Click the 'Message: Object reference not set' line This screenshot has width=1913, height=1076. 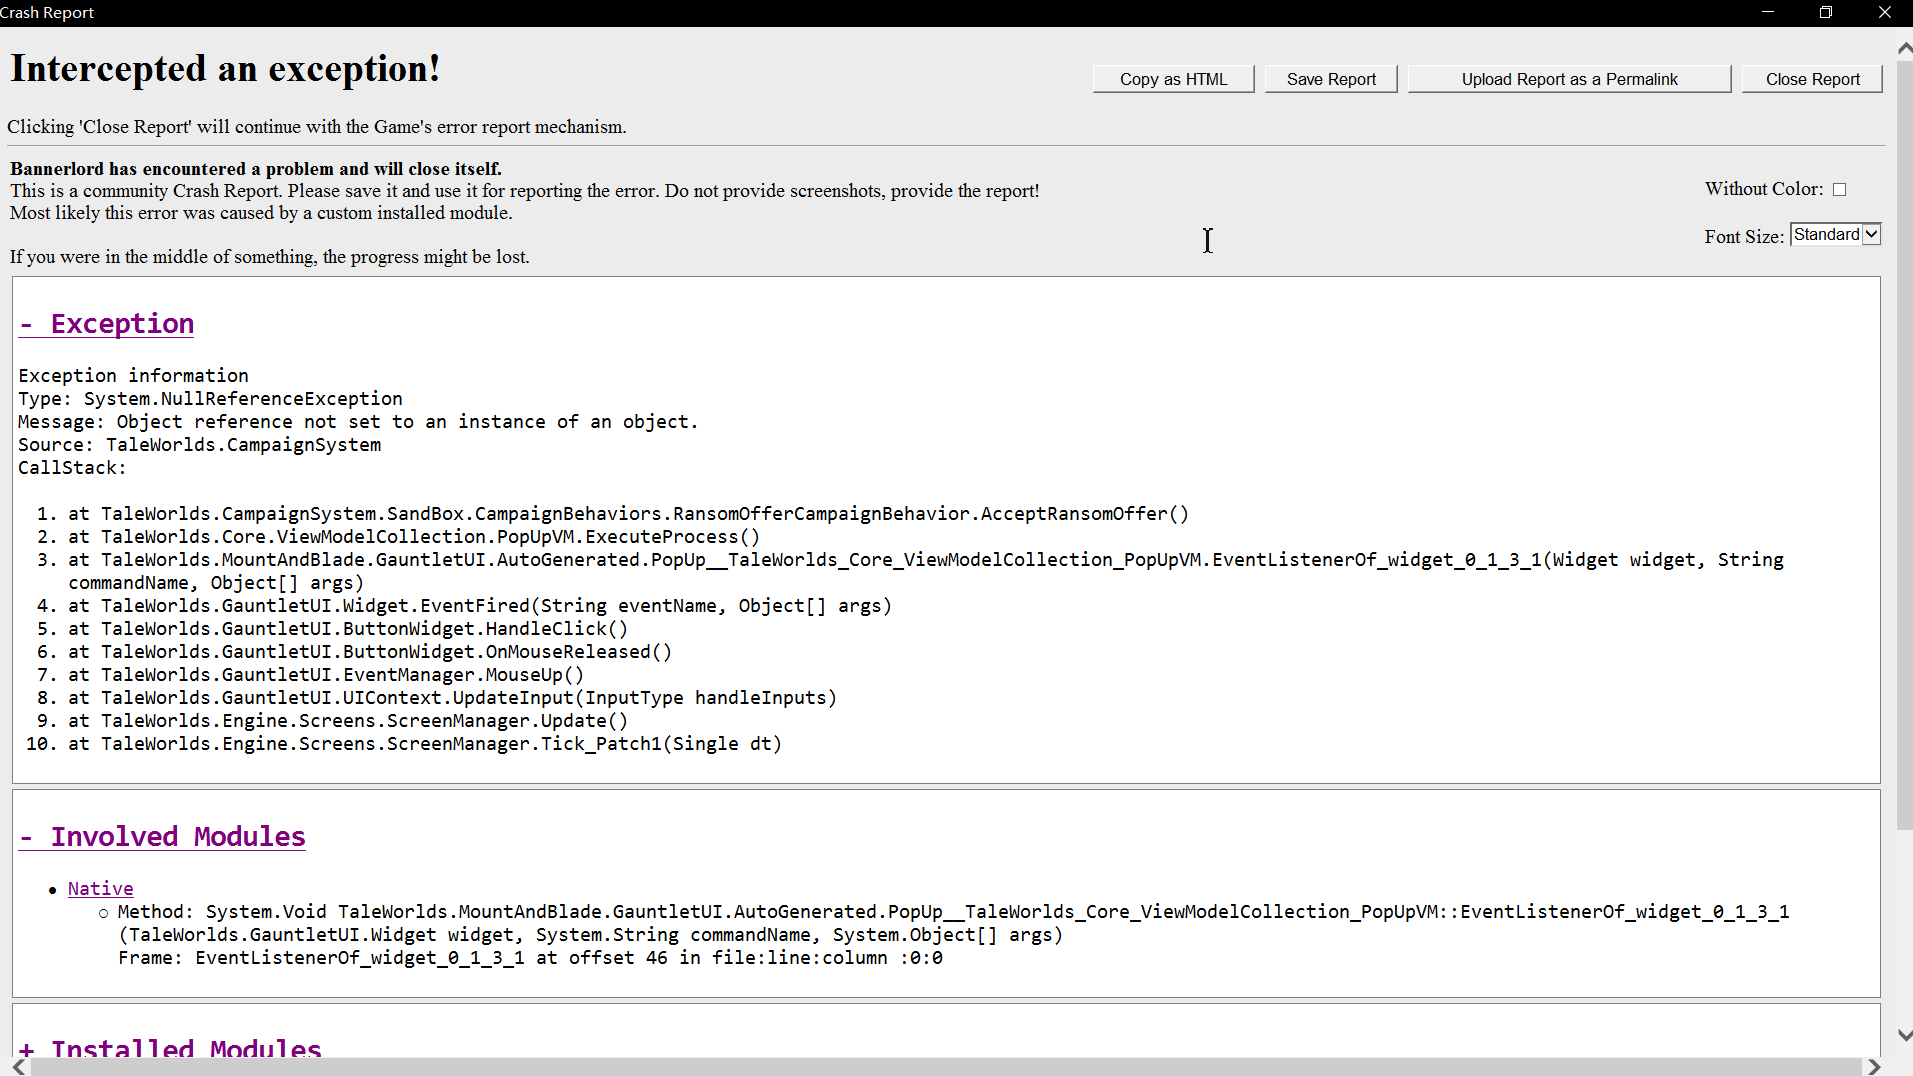click(x=358, y=422)
